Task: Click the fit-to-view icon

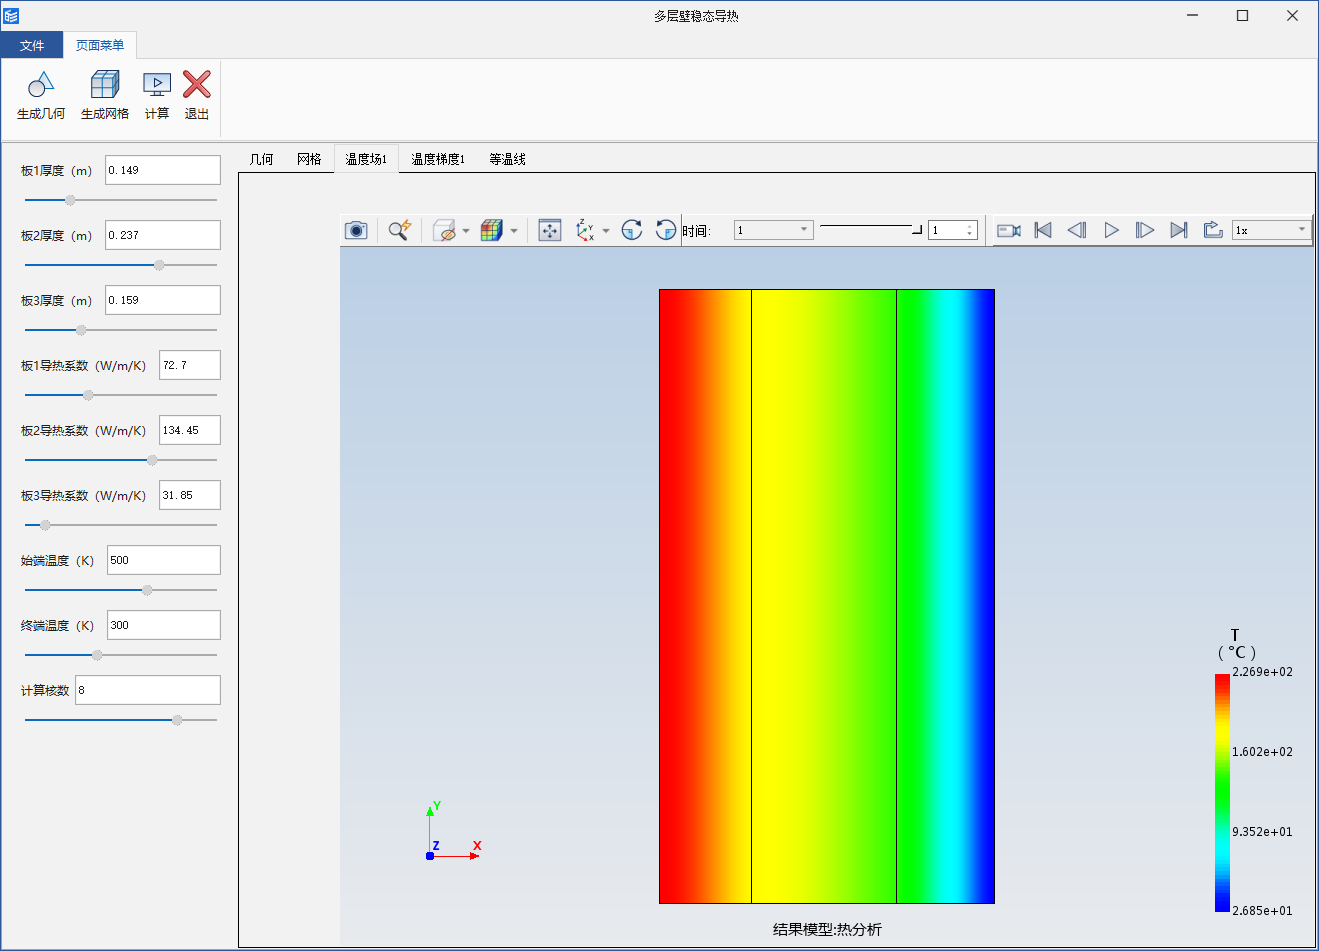Action: click(x=550, y=230)
